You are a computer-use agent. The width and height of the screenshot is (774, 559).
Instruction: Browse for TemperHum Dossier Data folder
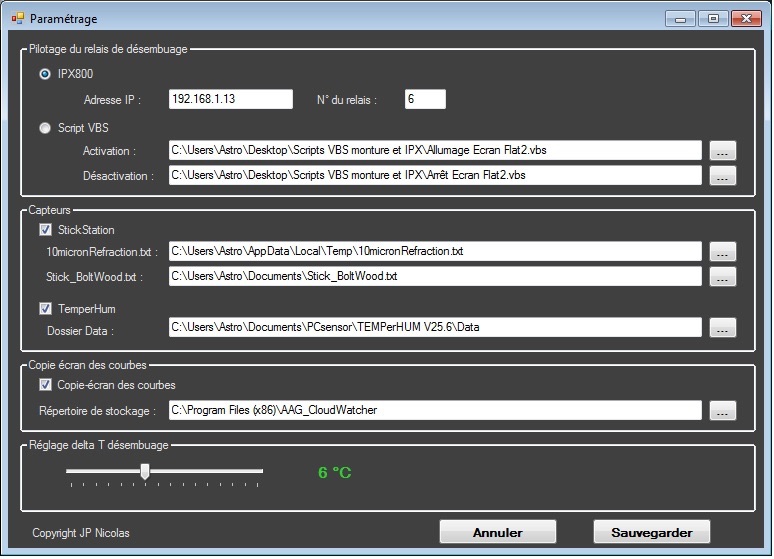point(723,327)
